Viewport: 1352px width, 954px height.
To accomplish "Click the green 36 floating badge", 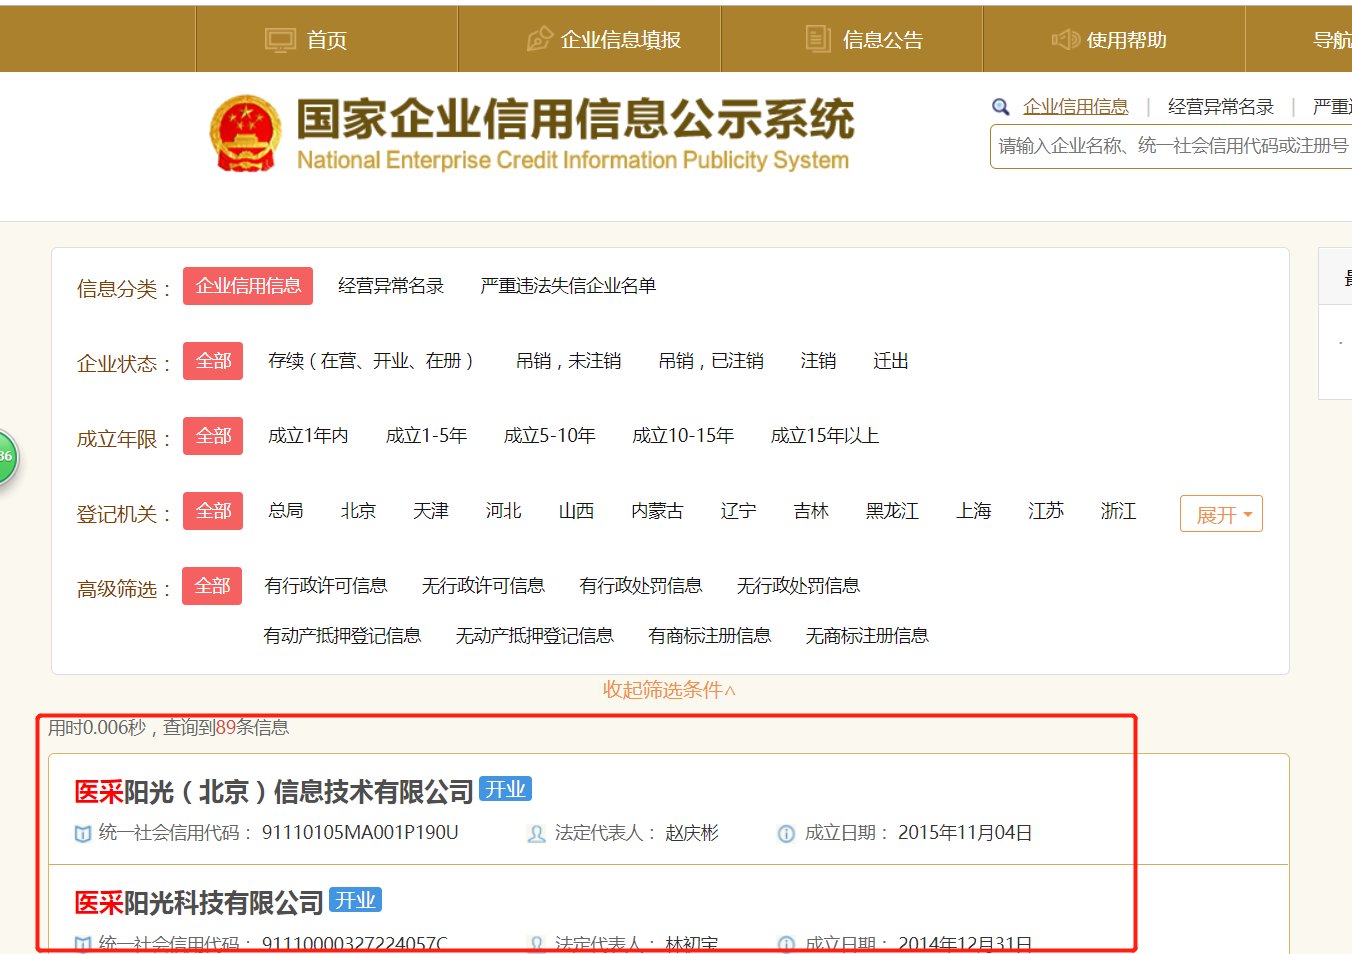I will pyautogui.click(x=6, y=456).
